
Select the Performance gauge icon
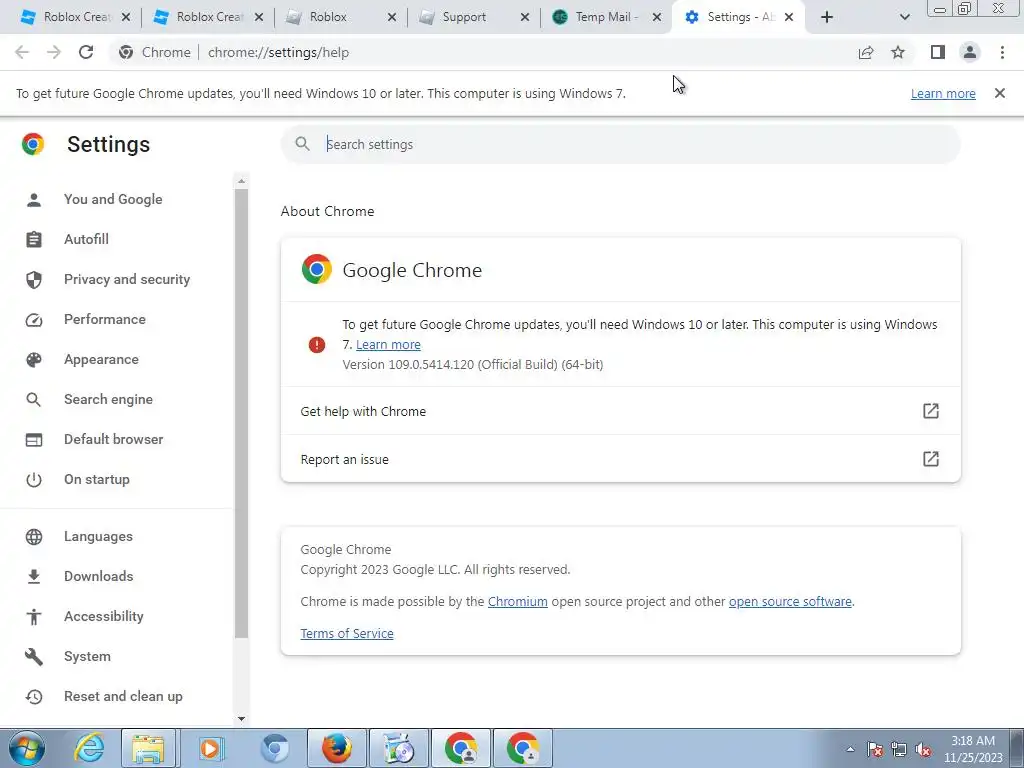tap(34, 319)
